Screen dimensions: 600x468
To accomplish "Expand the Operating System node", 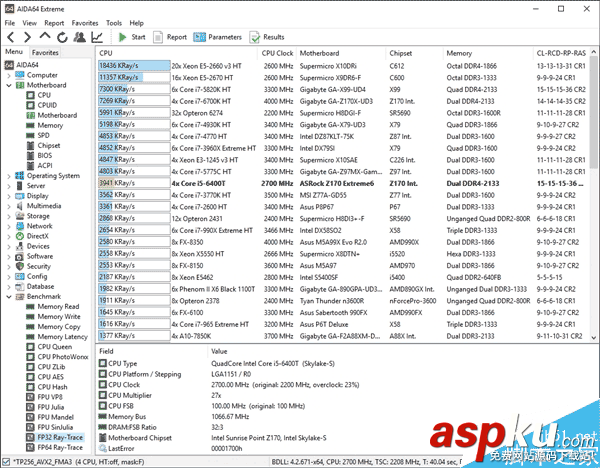I will tap(9, 176).
